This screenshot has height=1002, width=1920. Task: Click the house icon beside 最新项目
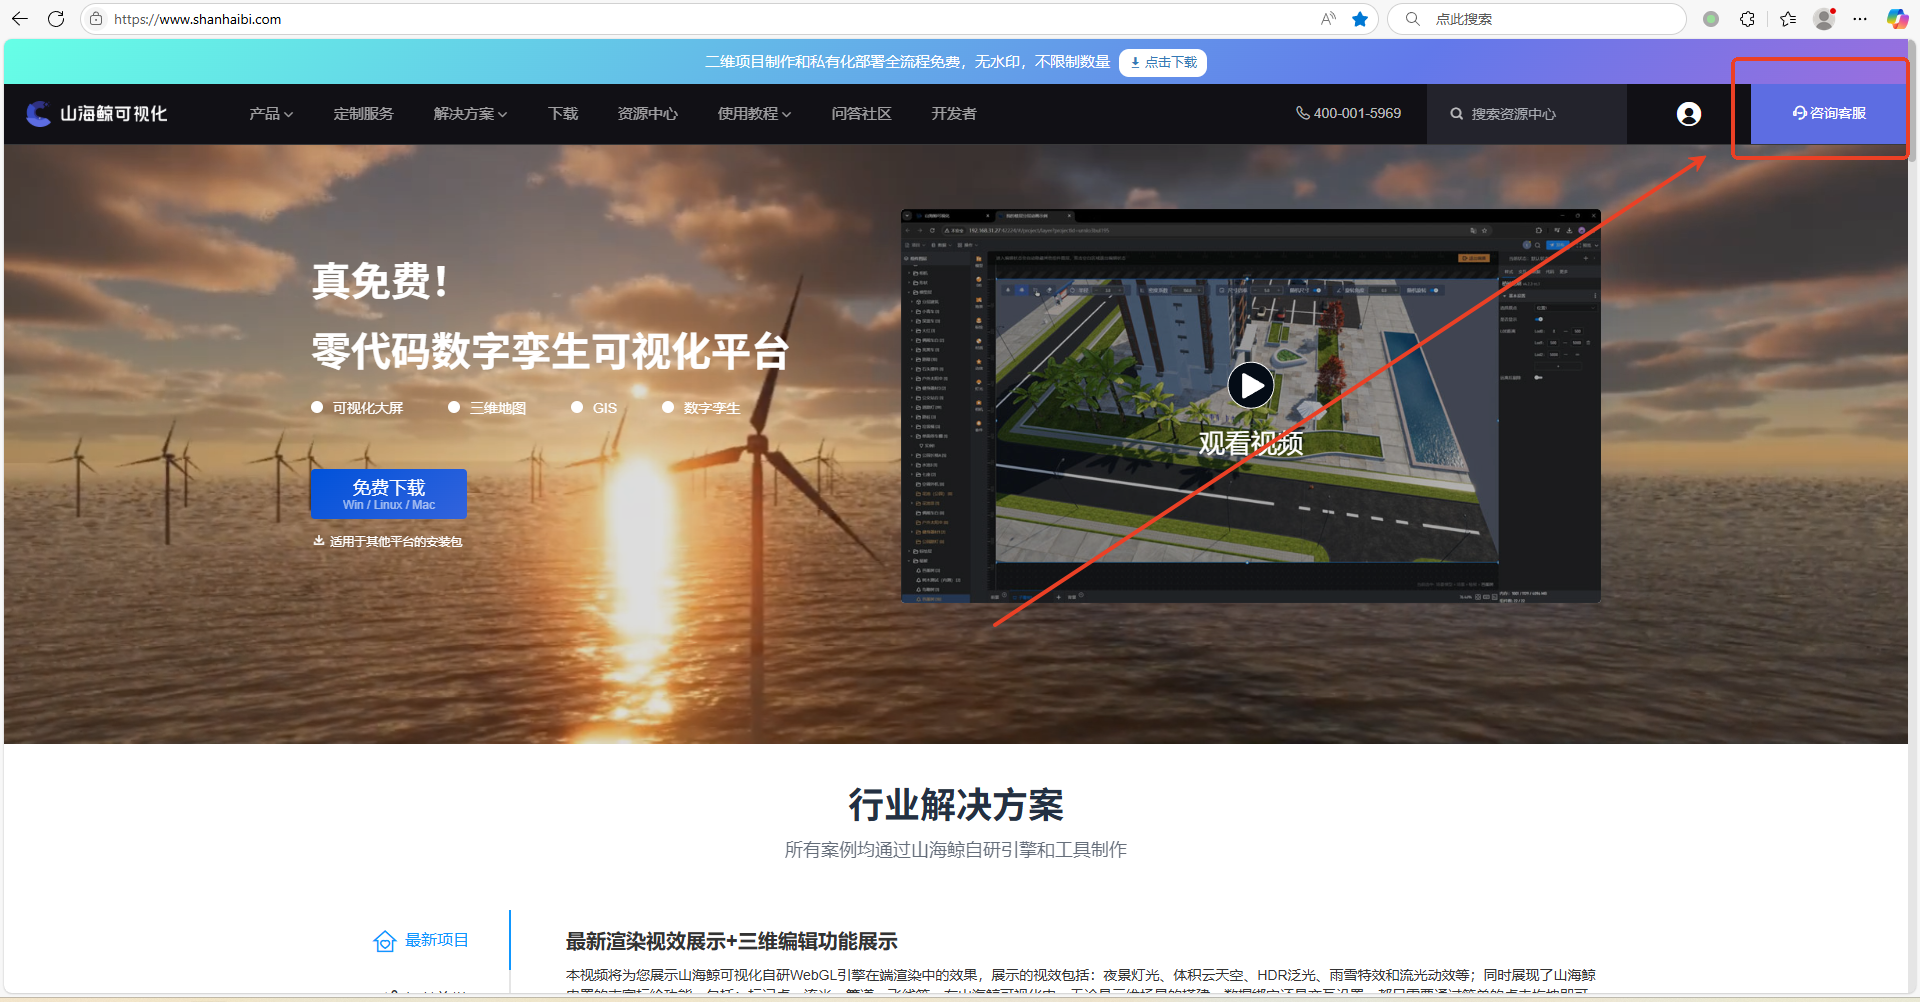(385, 941)
